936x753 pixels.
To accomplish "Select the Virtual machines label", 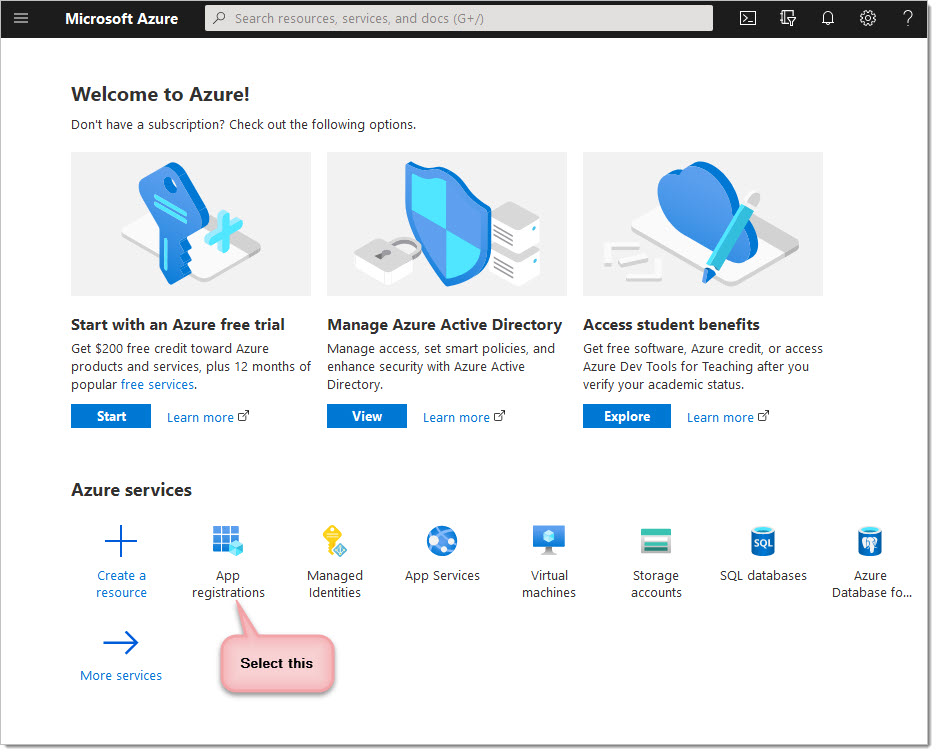I will [549, 584].
